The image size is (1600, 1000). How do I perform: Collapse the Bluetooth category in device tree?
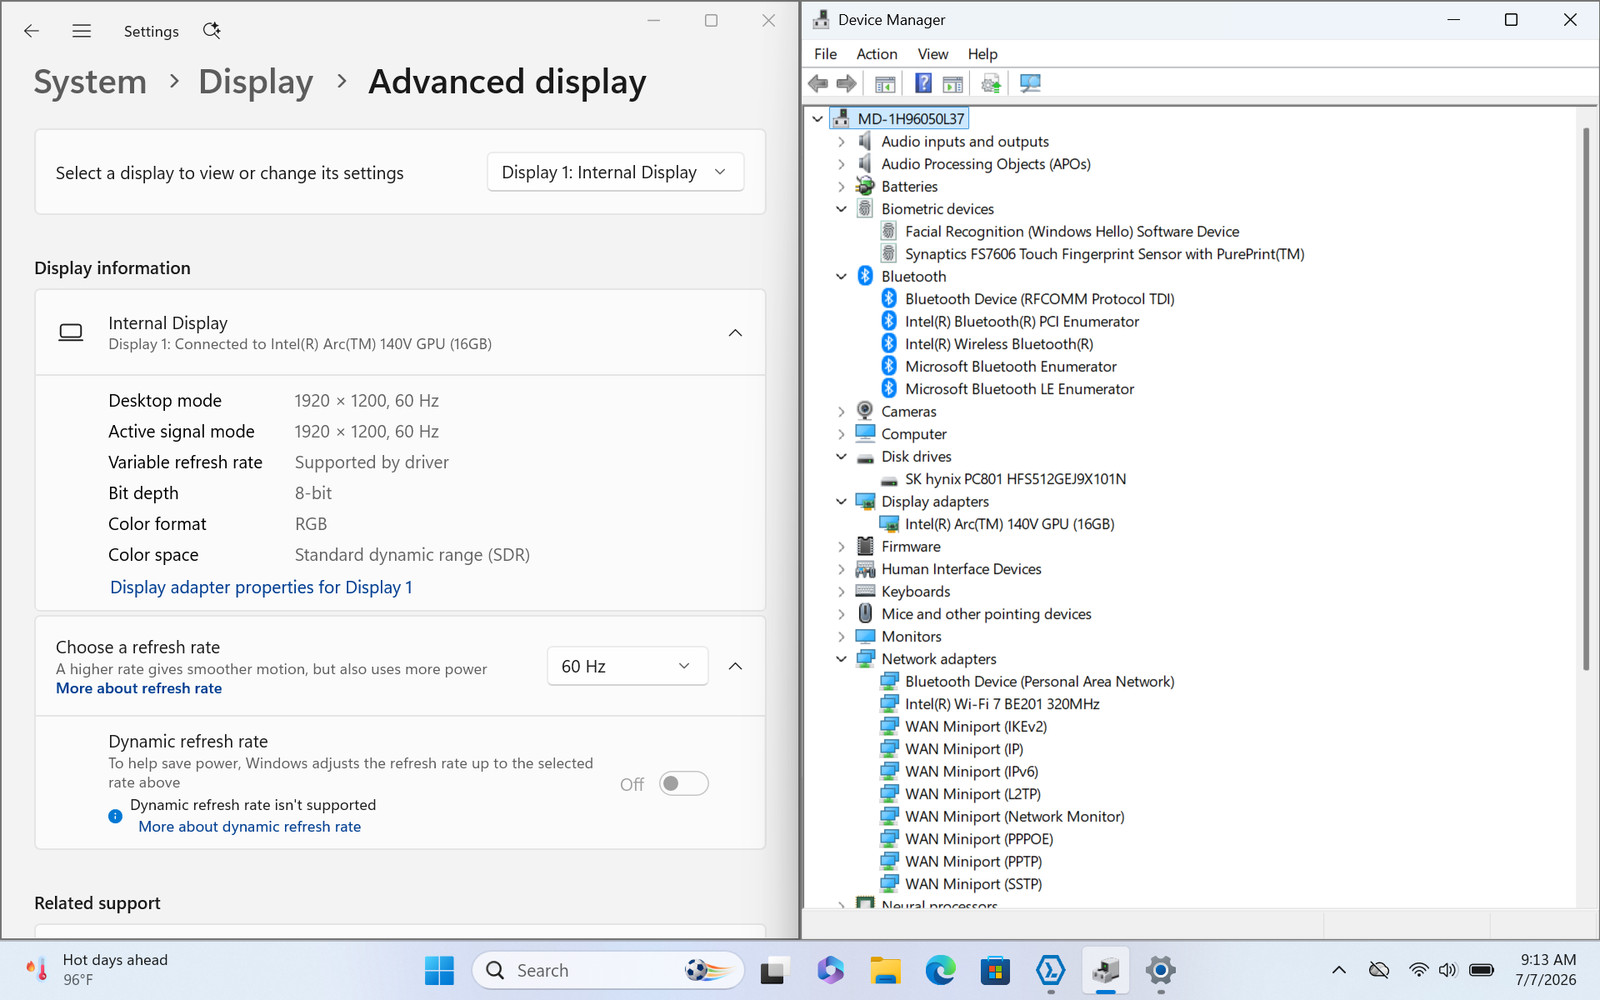pos(841,277)
